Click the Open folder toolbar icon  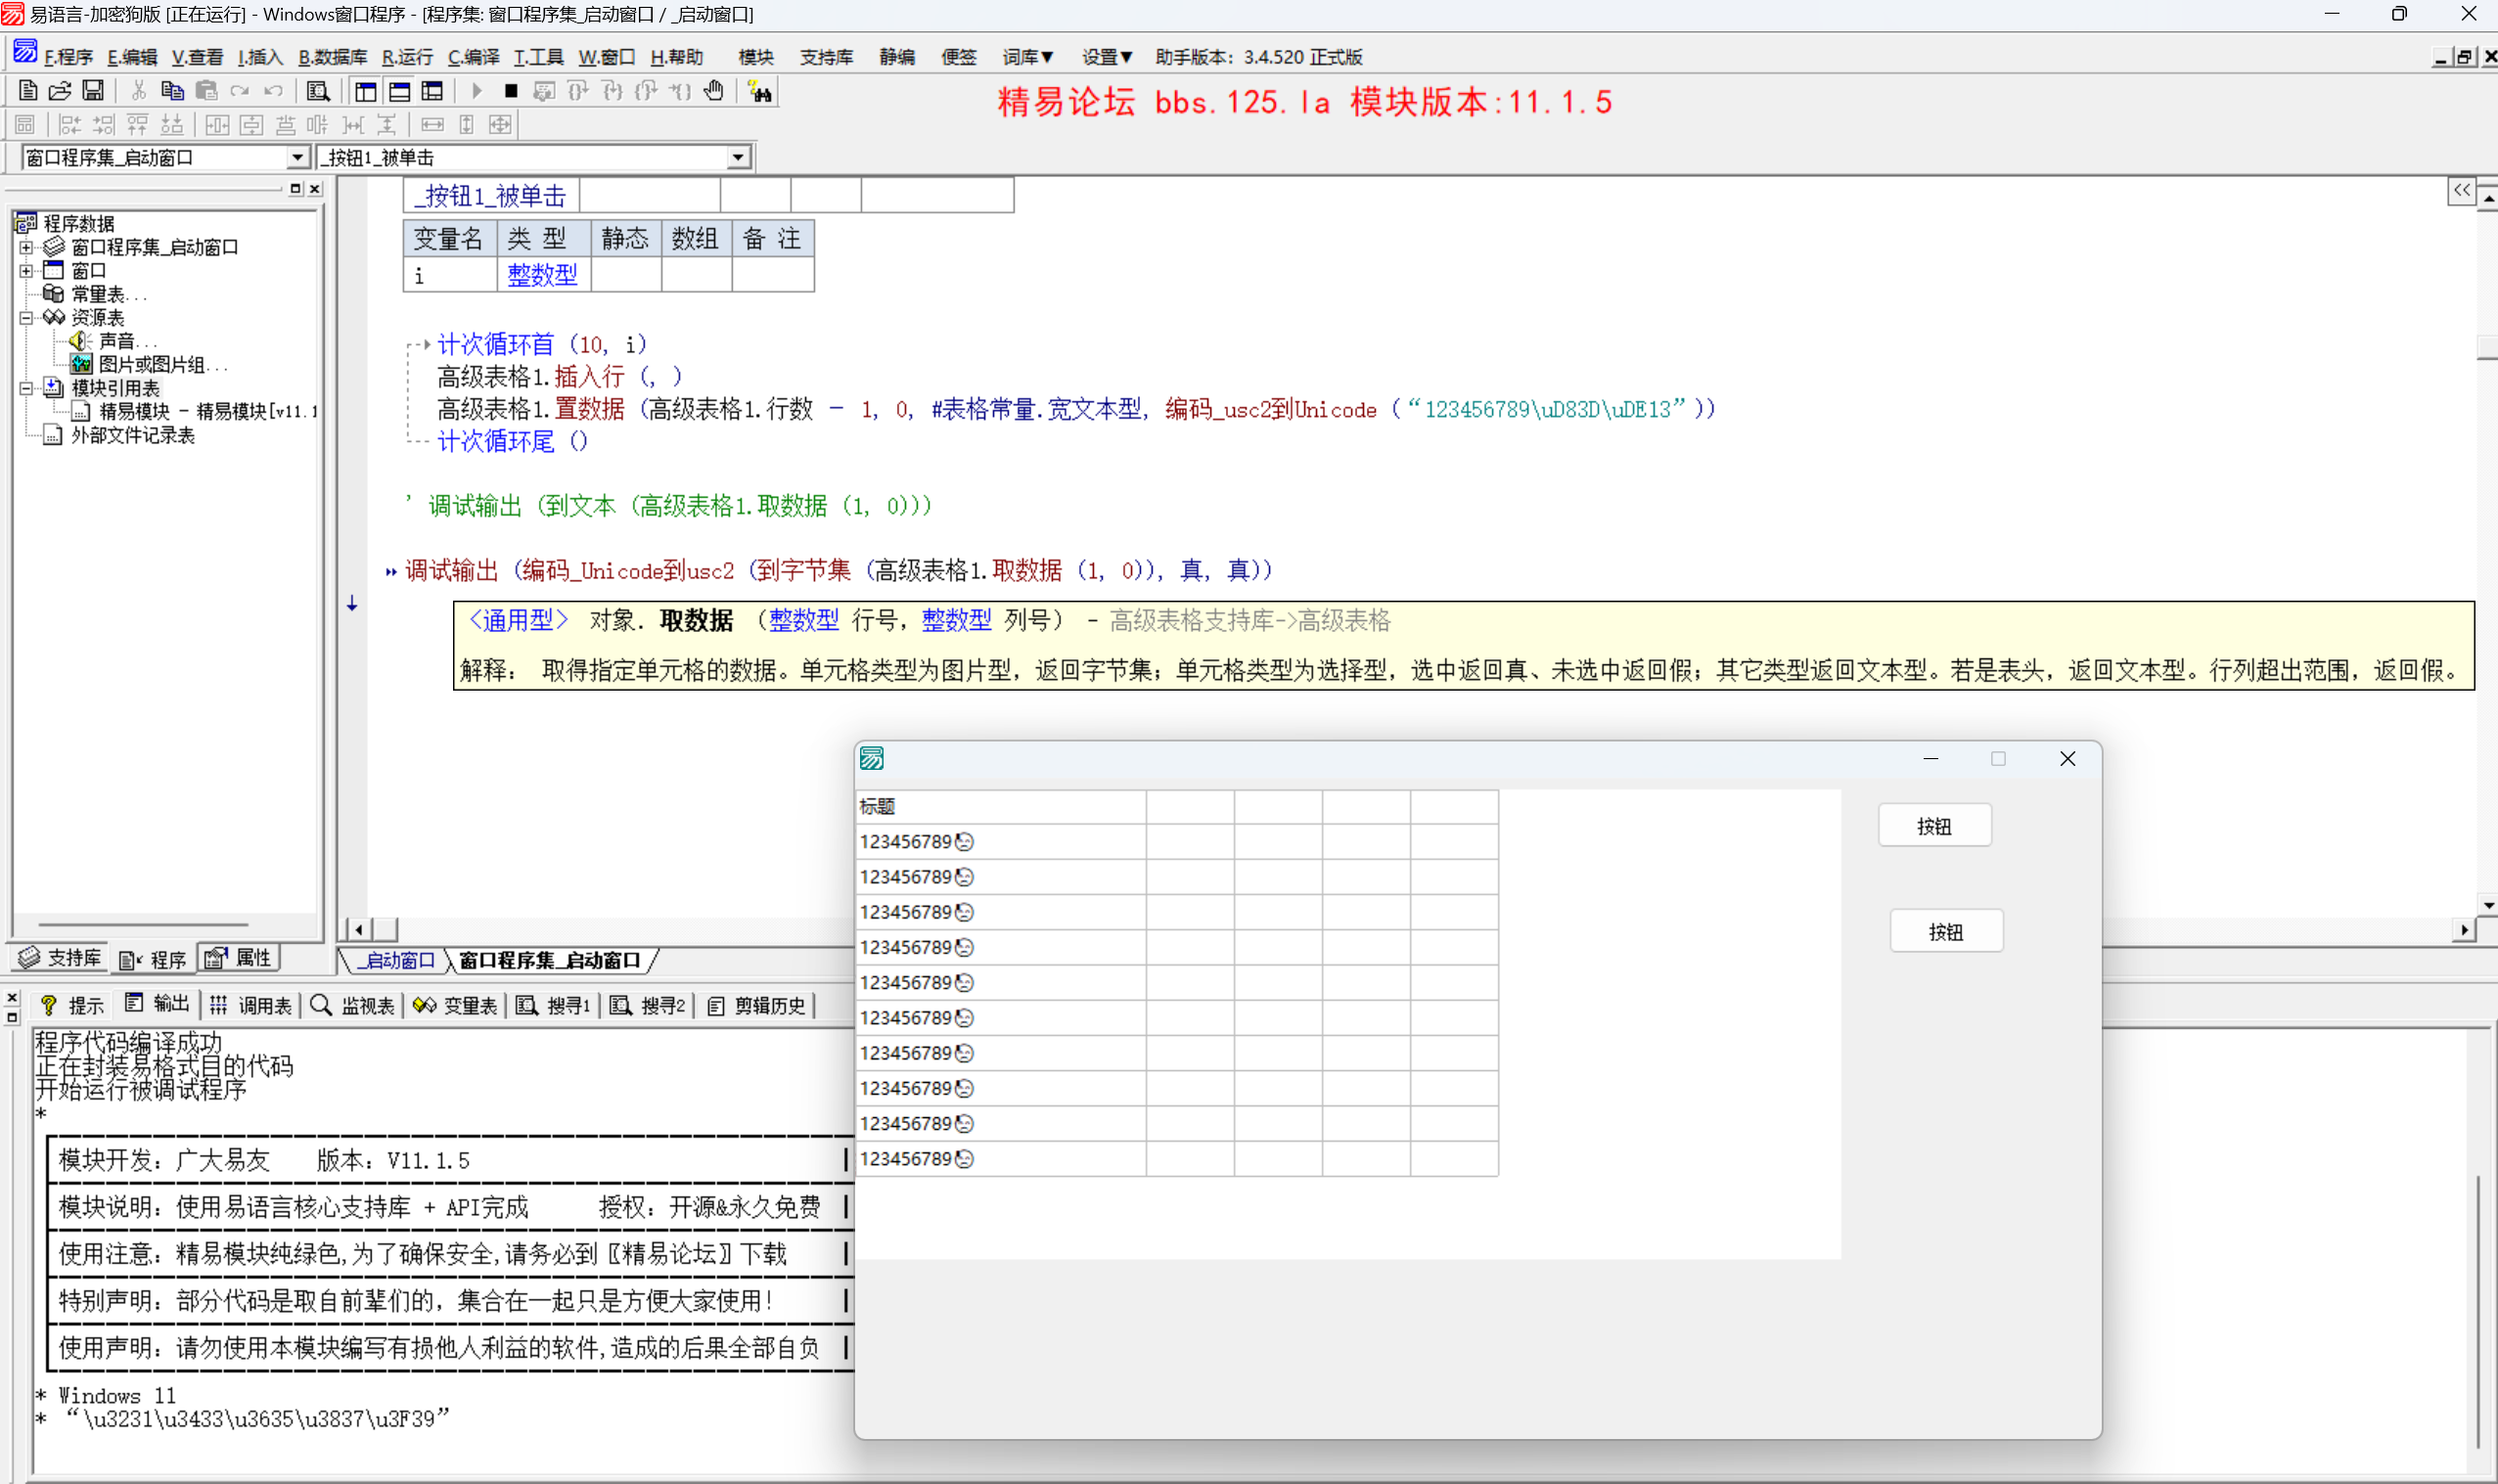tap(60, 91)
